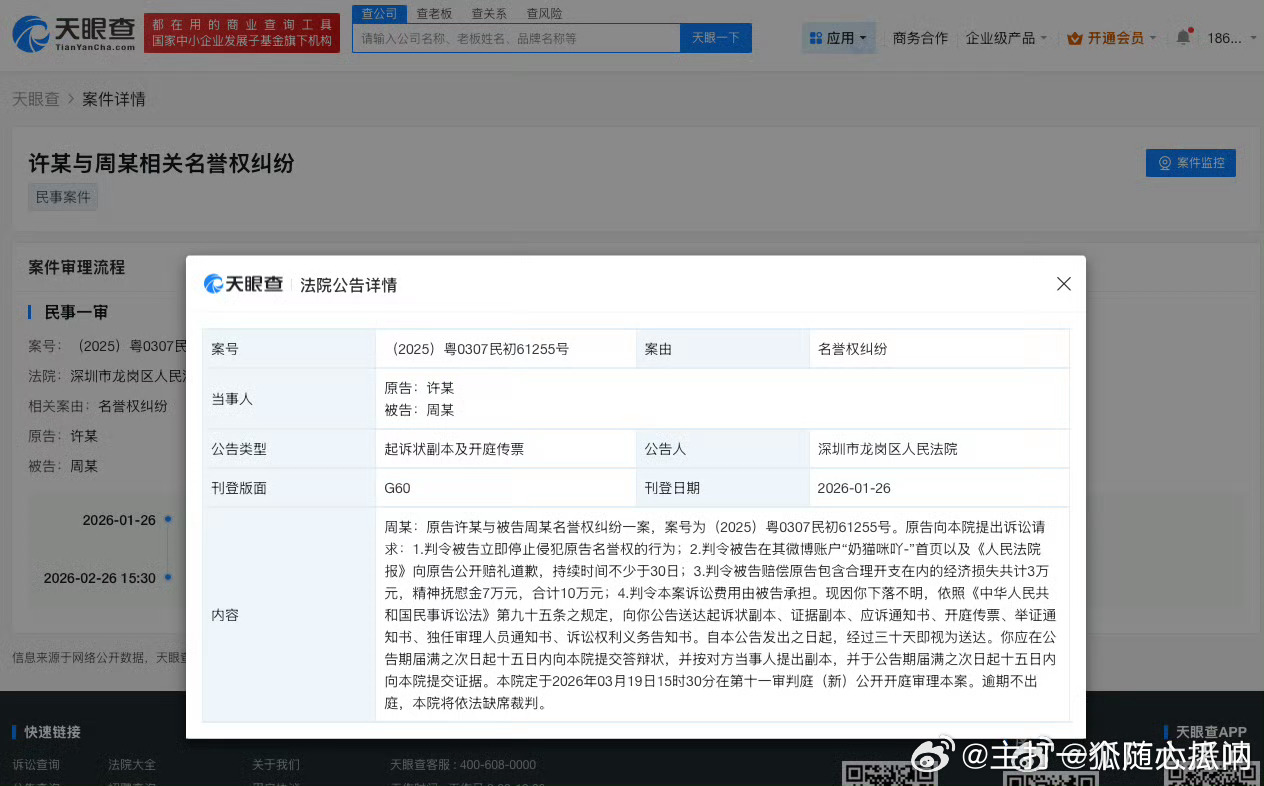Screen dimensions: 1264x786
Task: Click the crown icon beside 开通会员
Action: coord(1077,37)
